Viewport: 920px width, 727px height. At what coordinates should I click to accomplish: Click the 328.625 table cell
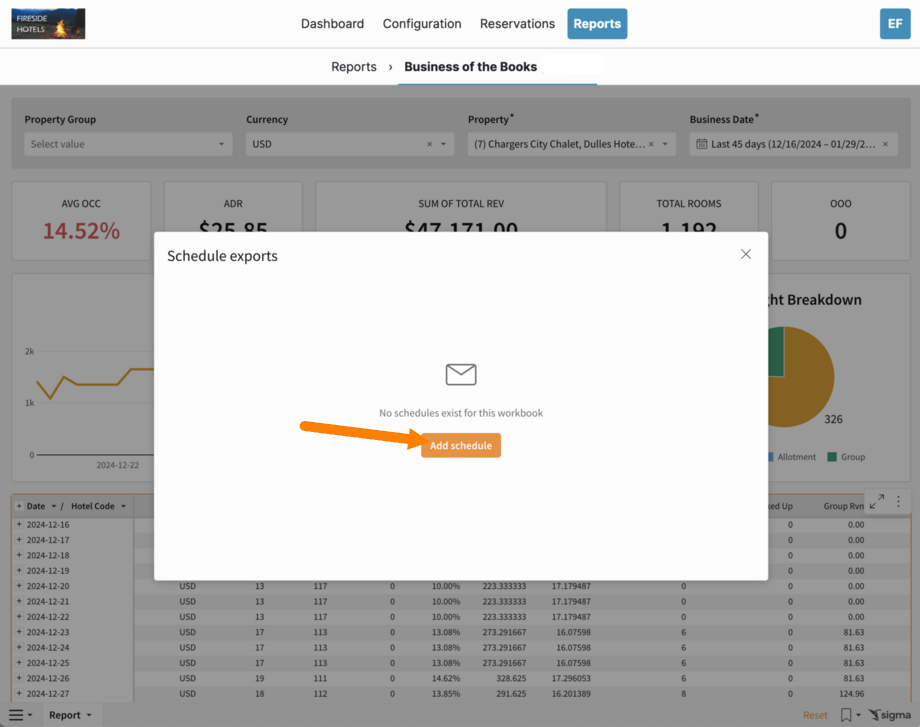511,678
